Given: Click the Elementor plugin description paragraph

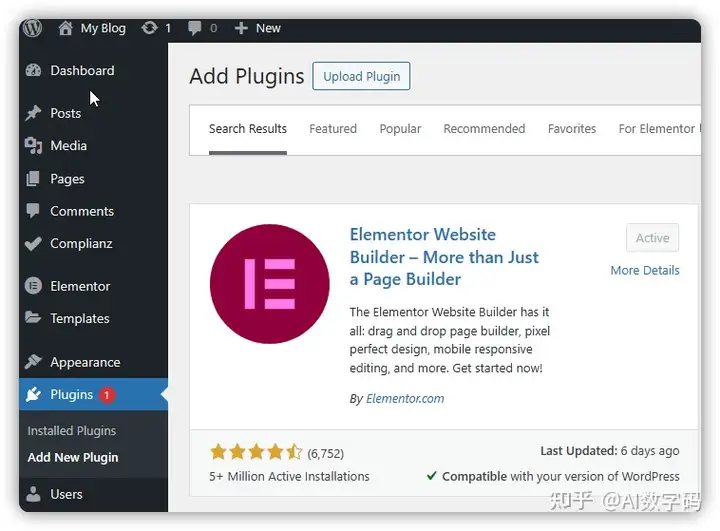Looking at the screenshot, I should 450,340.
